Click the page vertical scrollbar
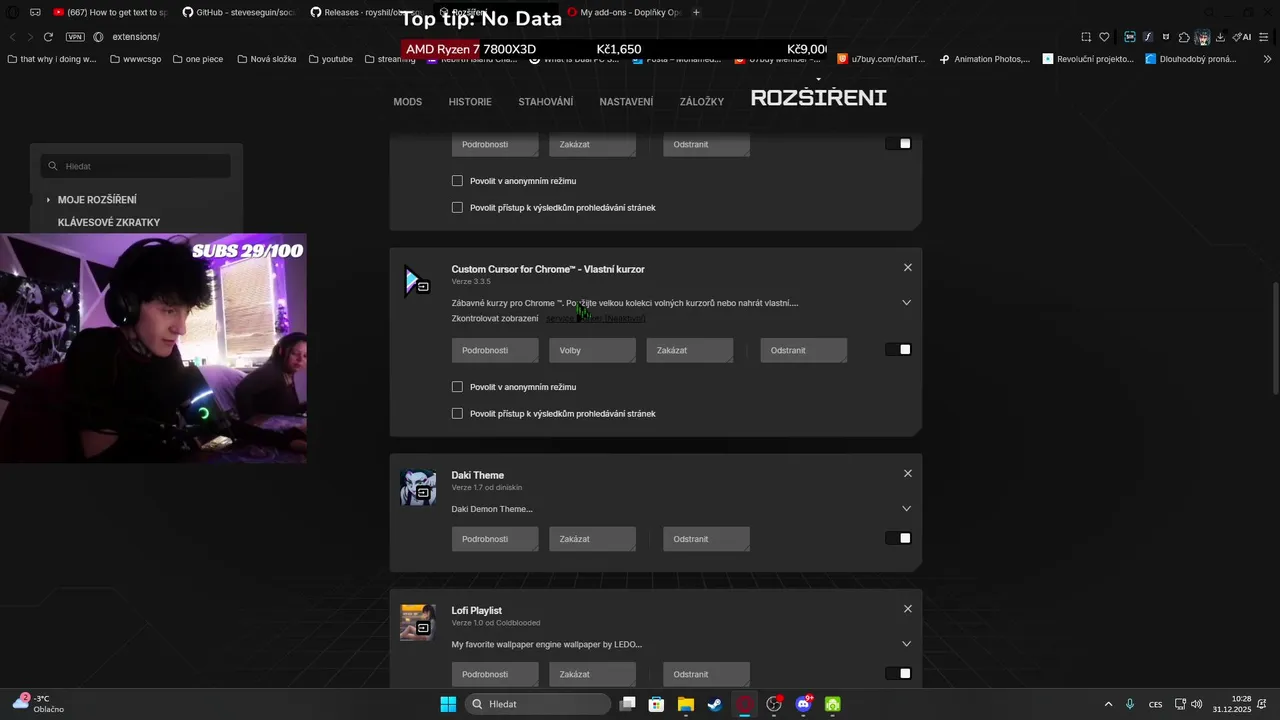 [x=1275, y=340]
